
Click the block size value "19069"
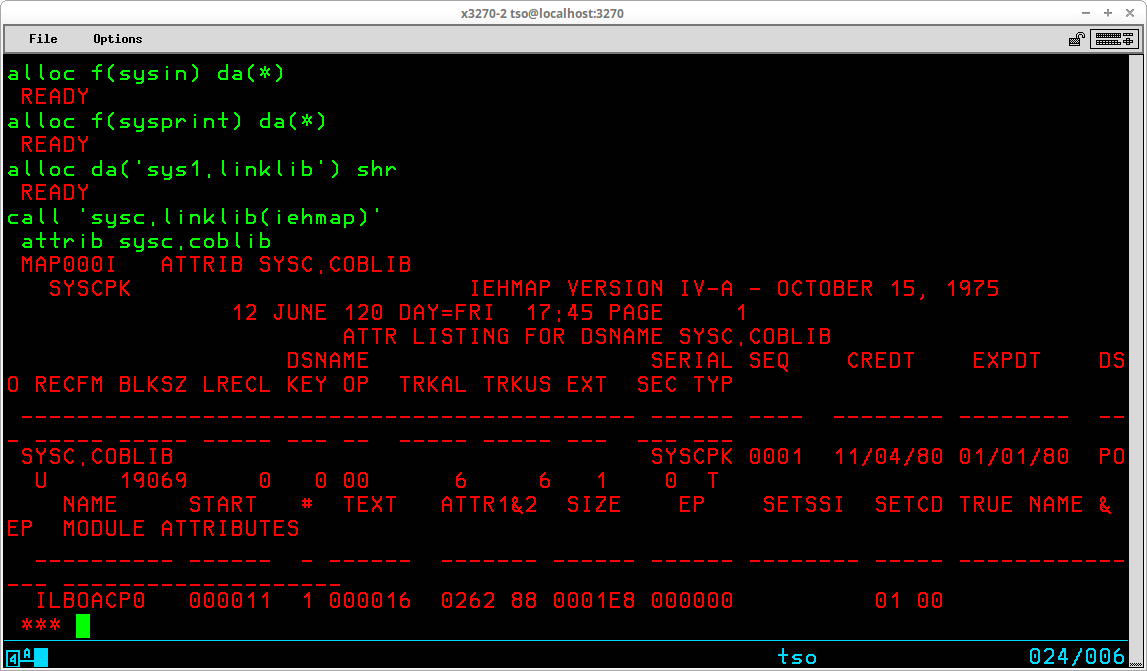pos(153,481)
